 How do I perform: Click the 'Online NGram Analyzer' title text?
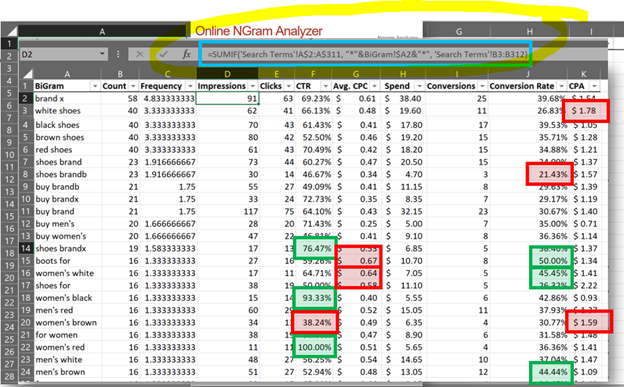(x=259, y=31)
